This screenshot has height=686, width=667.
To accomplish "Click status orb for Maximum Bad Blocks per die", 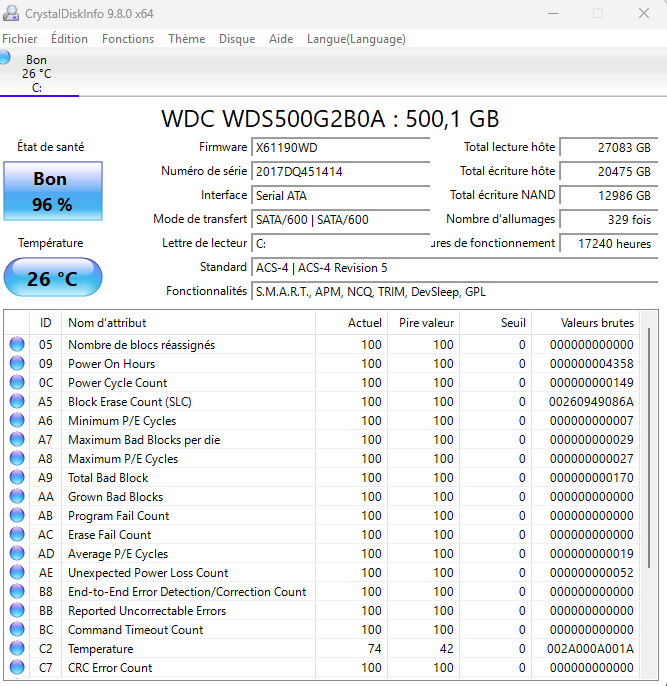I will [x=17, y=439].
